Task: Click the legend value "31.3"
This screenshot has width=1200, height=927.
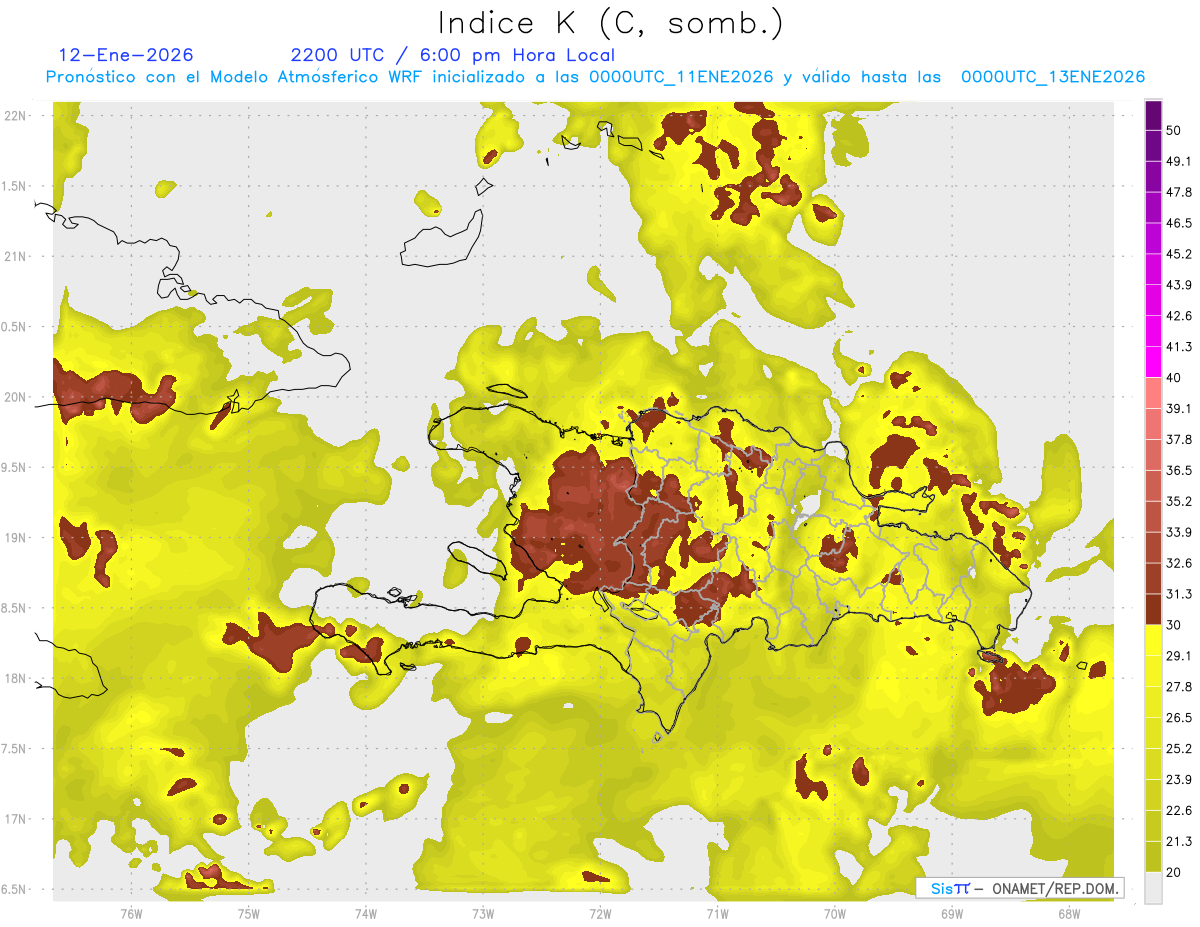Action: (x=1179, y=594)
